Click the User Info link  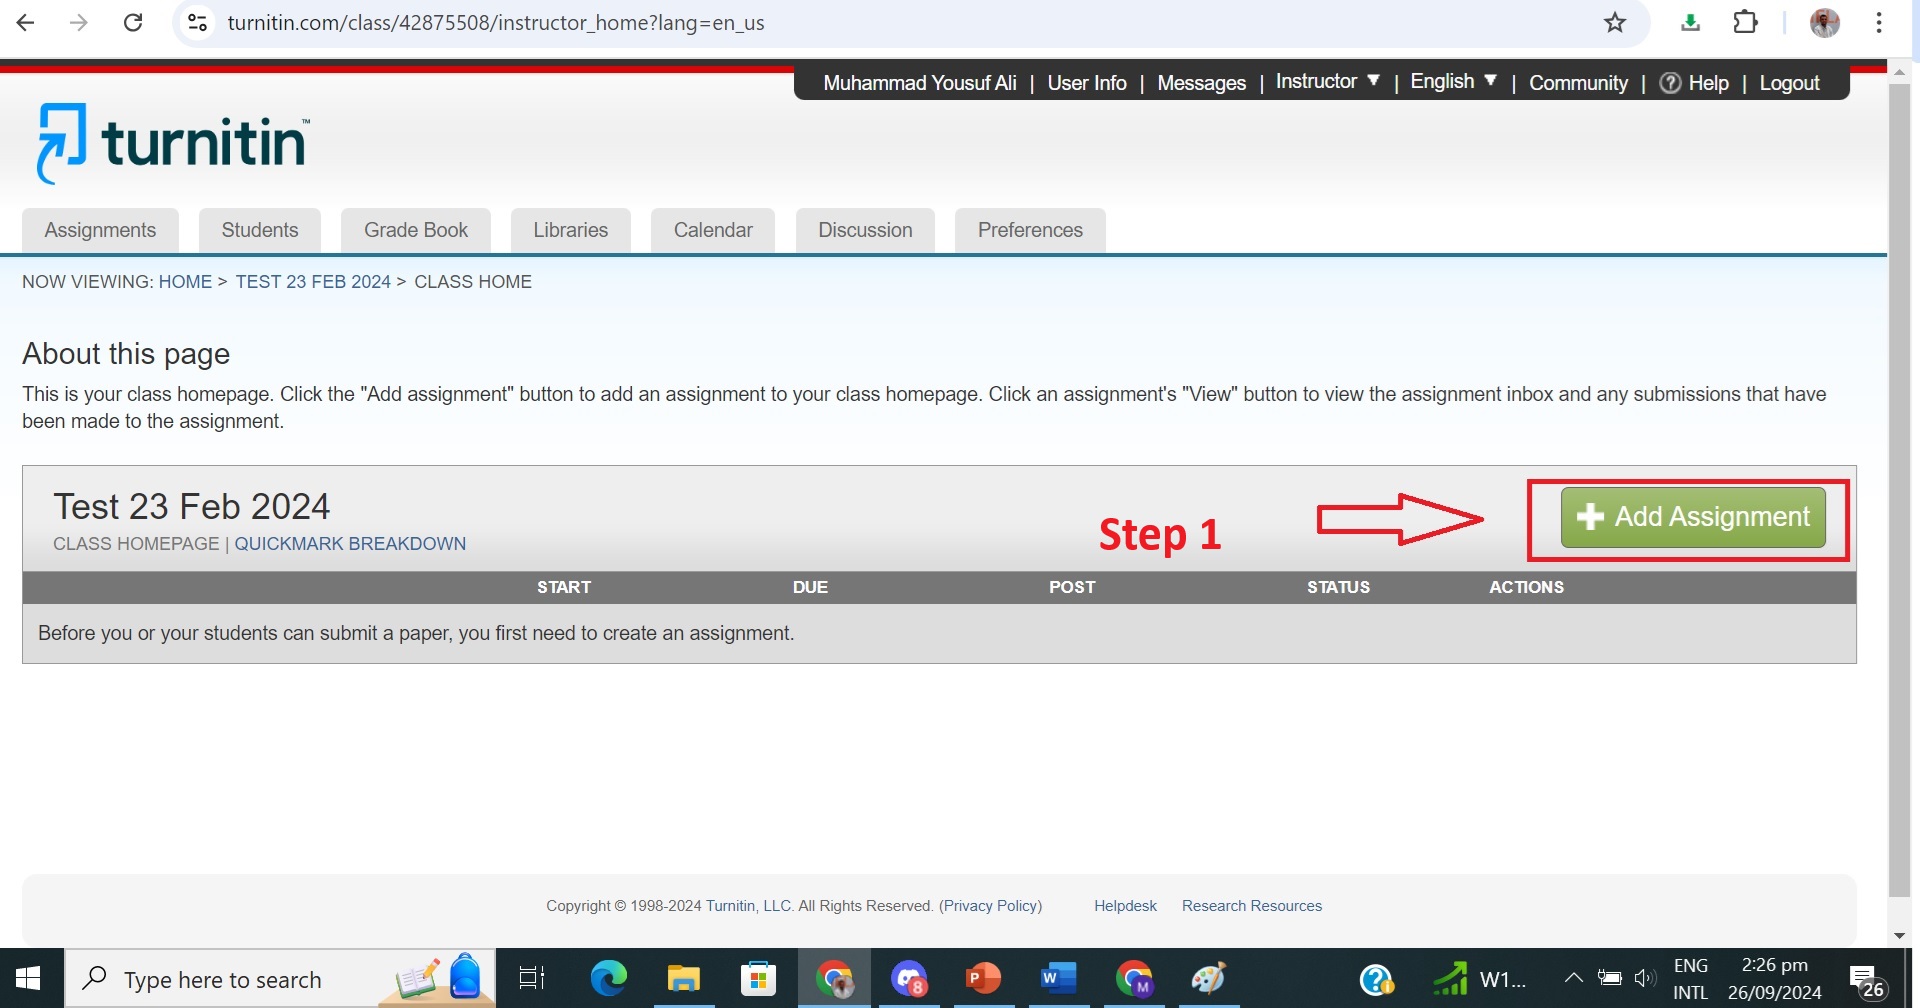pos(1087,83)
